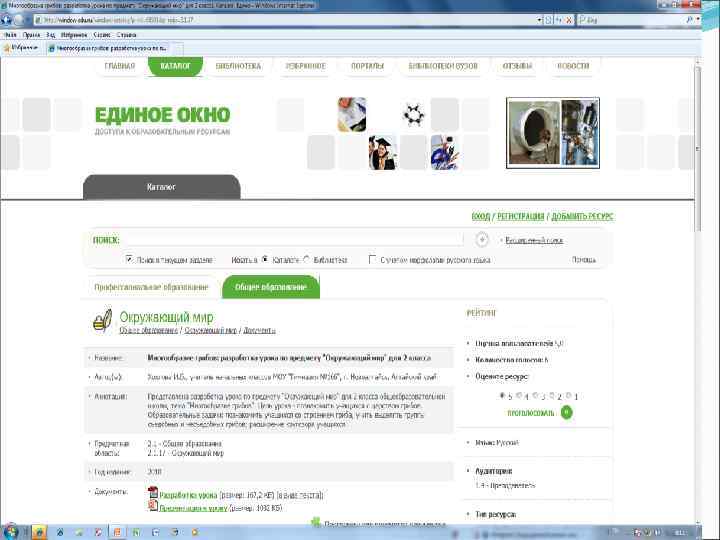Open the Избранное favorites star button
Screen dimensions: 720x540
pos(21,47)
